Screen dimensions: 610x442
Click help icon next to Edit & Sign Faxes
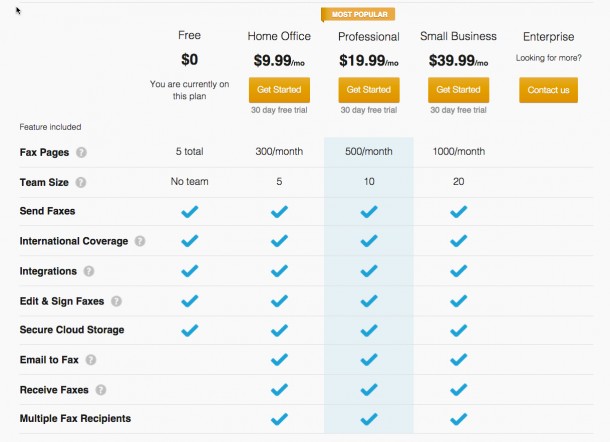(116, 301)
